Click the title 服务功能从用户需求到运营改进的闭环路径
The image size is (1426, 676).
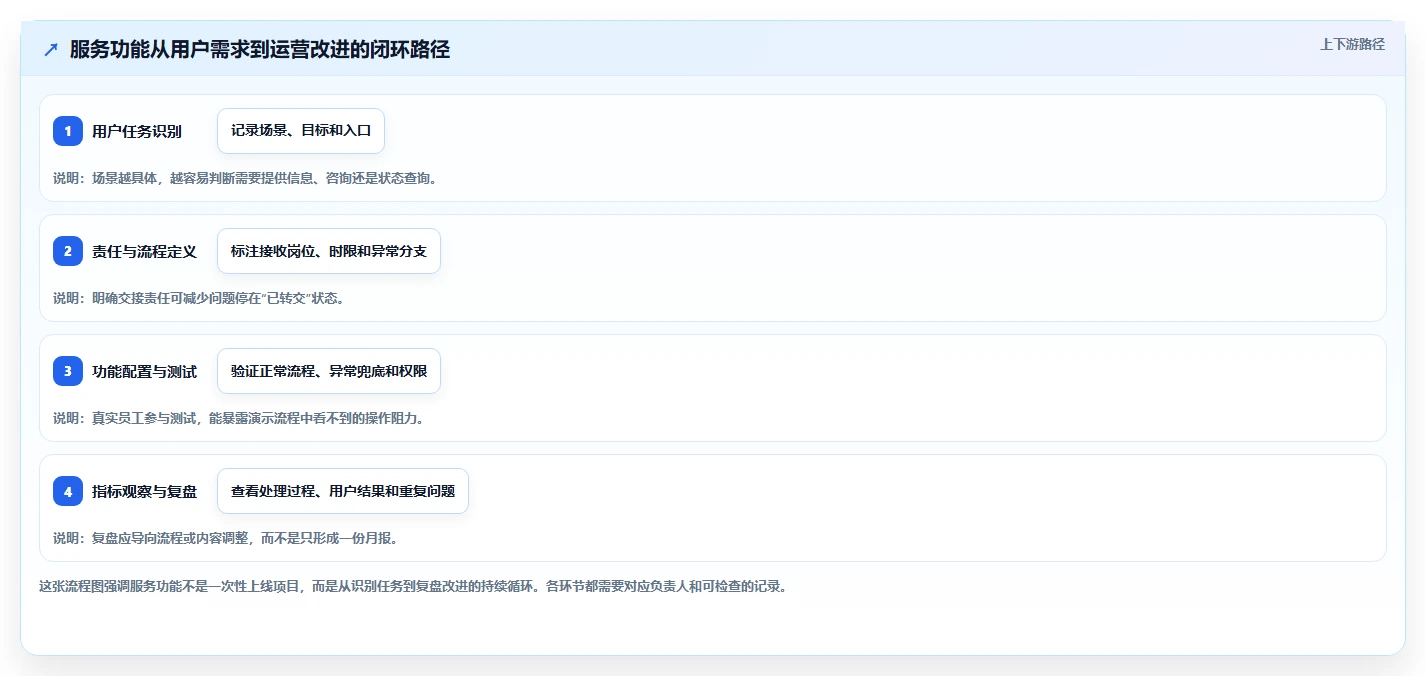[260, 49]
